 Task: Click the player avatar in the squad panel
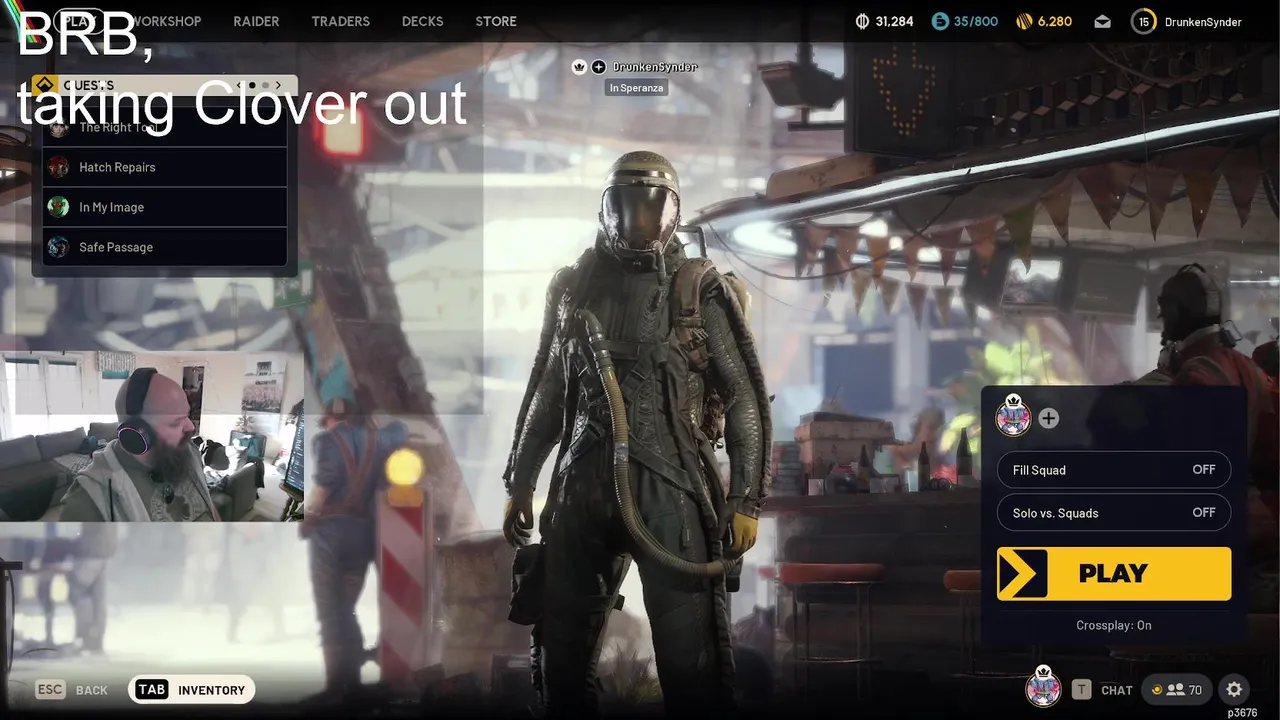1013,416
